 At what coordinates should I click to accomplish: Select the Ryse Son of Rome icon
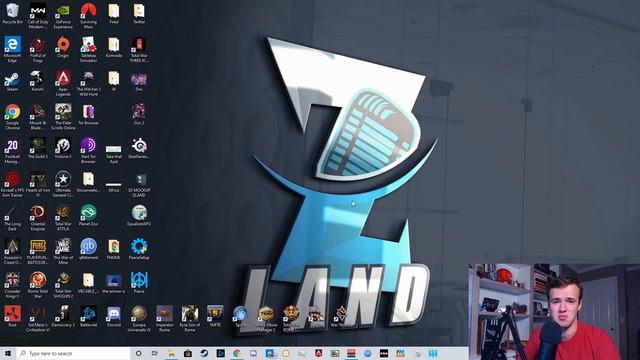189,319
